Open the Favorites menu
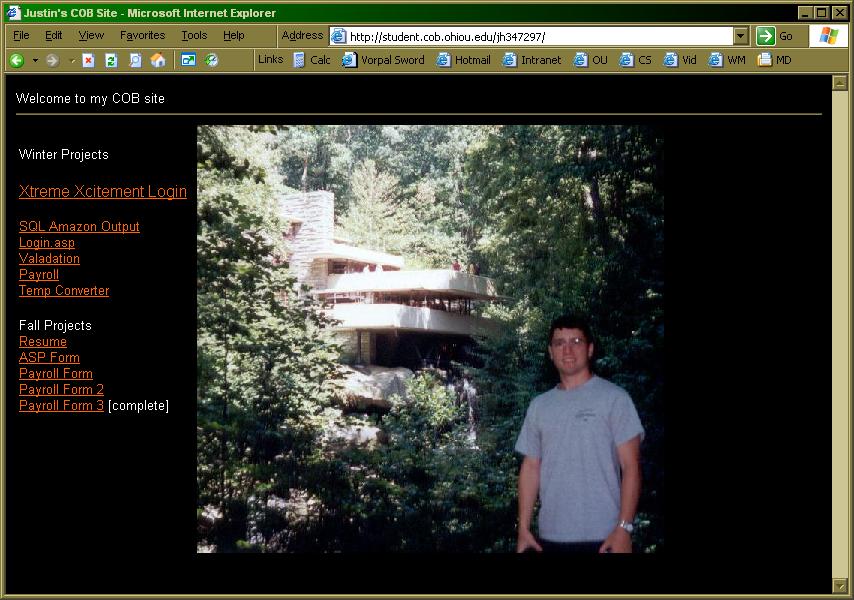Image resolution: width=854 pixels, height=600 pixels. click(x=143, y=35)
